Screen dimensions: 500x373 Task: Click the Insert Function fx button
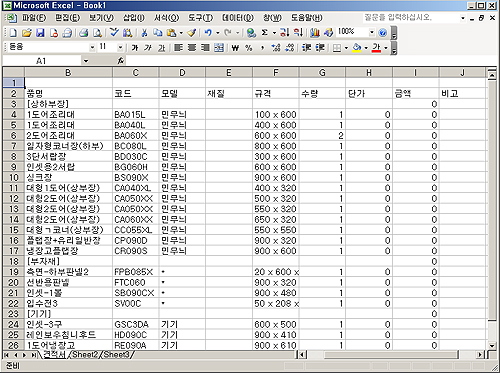tap(121, 61)
